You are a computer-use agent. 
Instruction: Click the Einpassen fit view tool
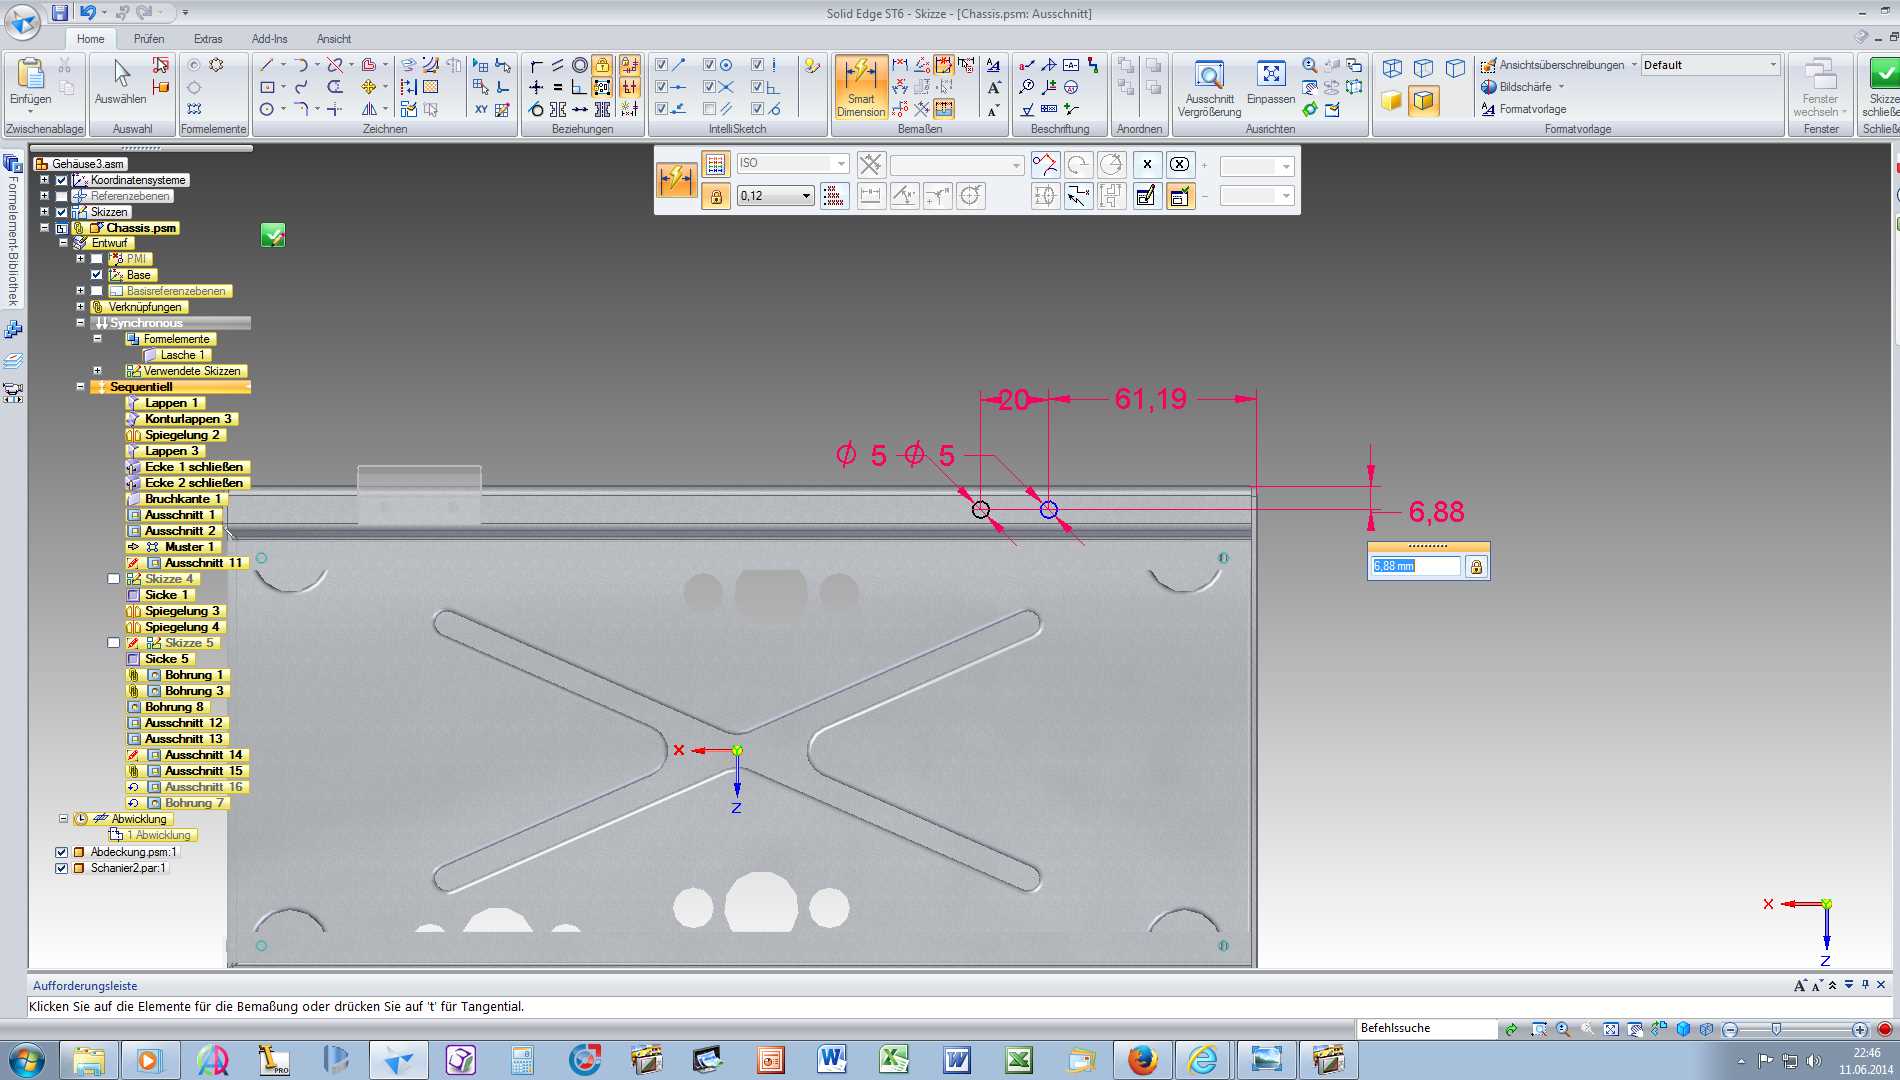pyautogui.click(x=1271, y=82)
